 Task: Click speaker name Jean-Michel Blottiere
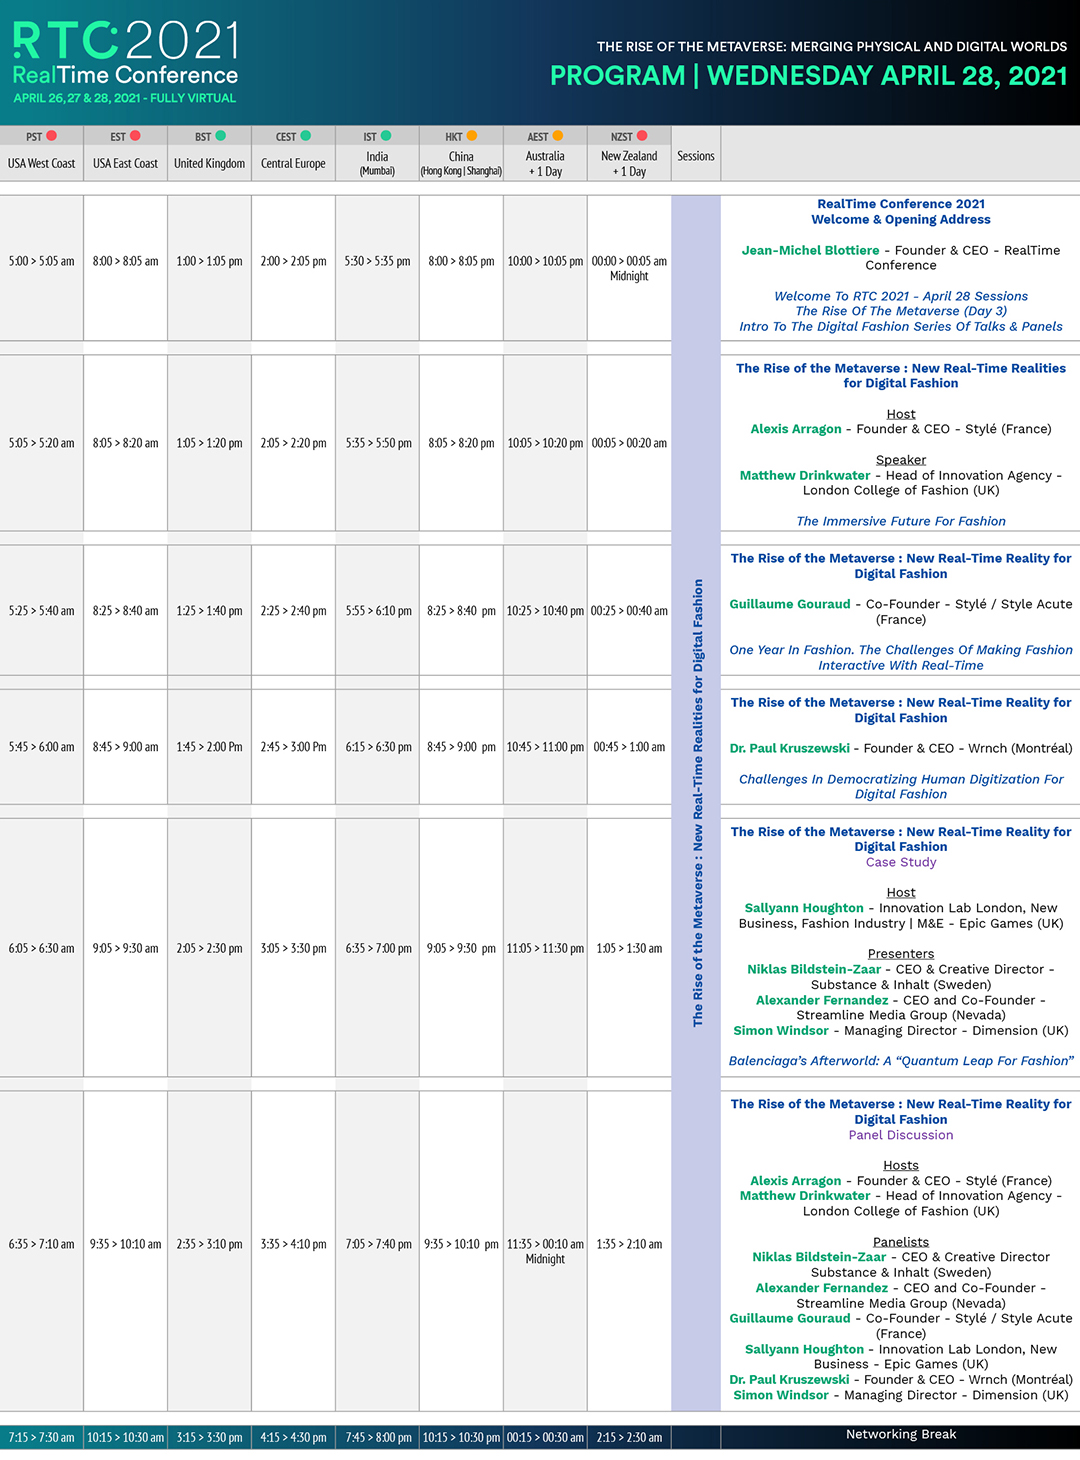(x=811, y=250)
